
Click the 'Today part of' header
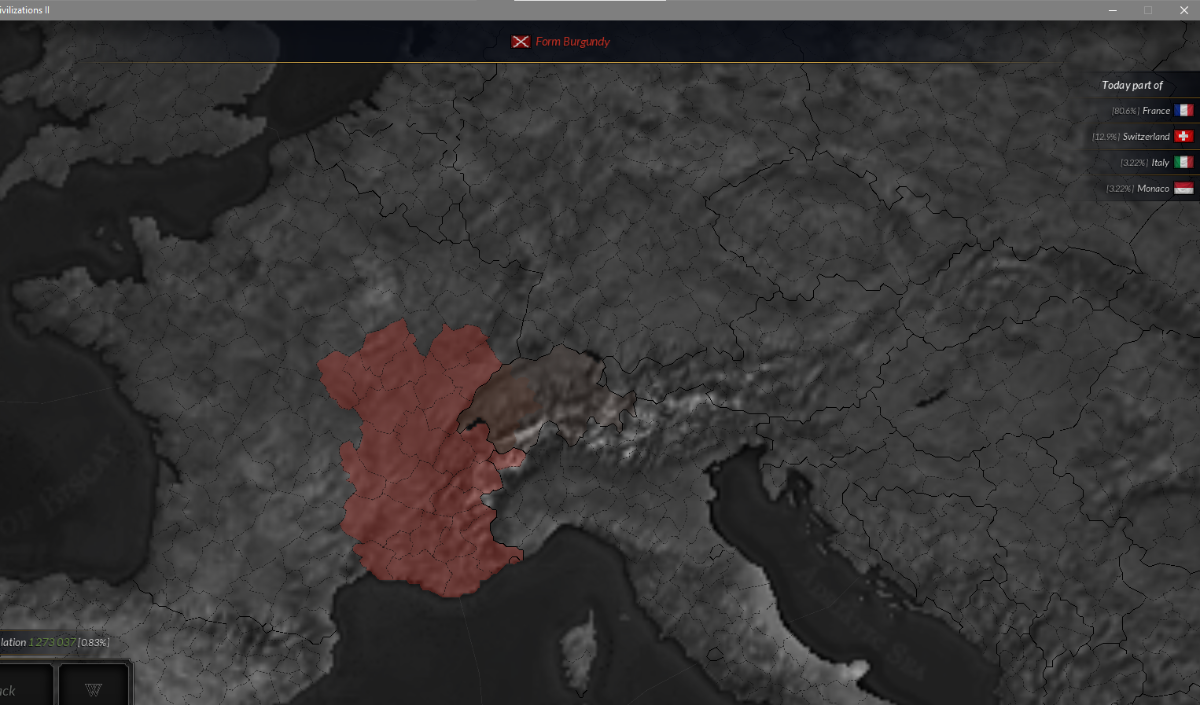(x=1132, y=85)
